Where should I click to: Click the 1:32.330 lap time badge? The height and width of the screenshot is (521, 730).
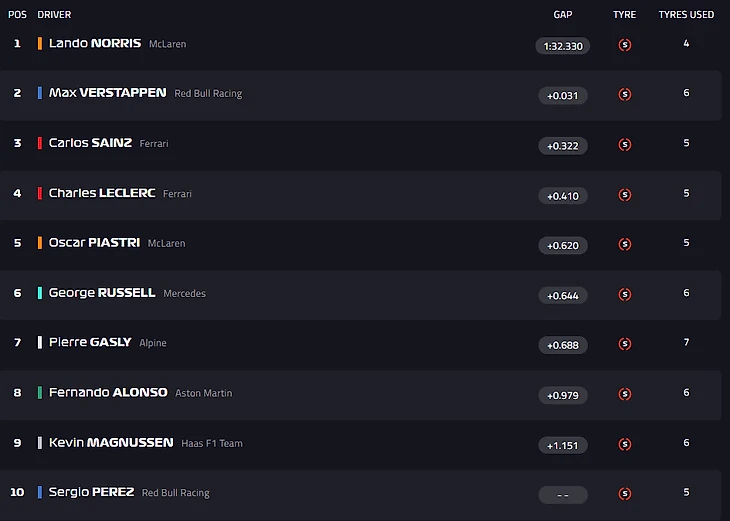(x=563, y=46)
